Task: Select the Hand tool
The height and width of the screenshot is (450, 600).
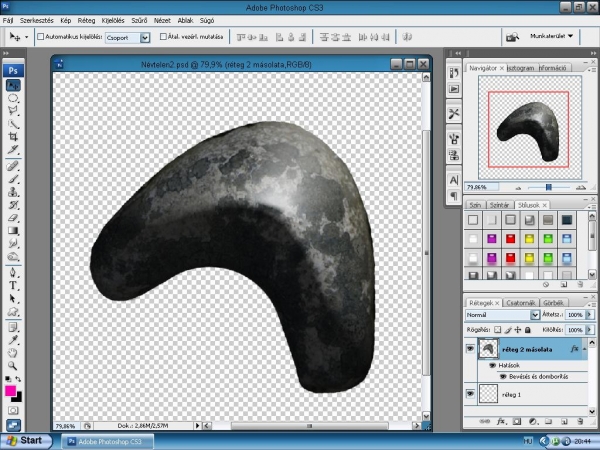Action: tap(13, 353)
